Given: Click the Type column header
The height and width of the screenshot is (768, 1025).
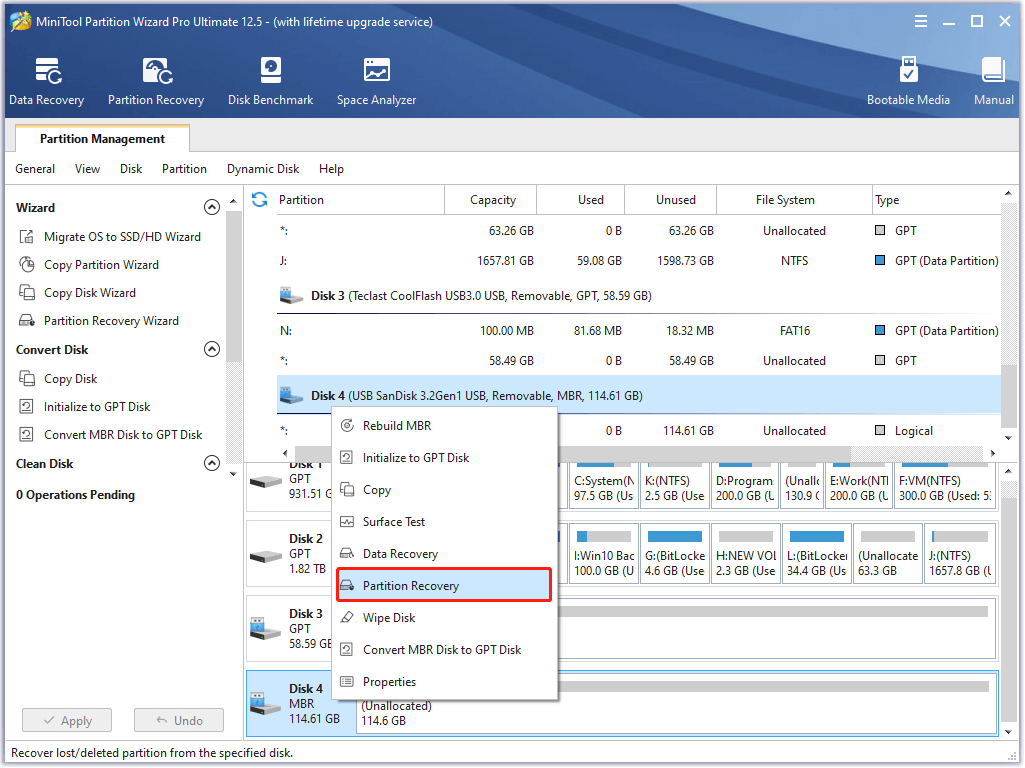Looking at the screenshot, I should coord(936,199).
